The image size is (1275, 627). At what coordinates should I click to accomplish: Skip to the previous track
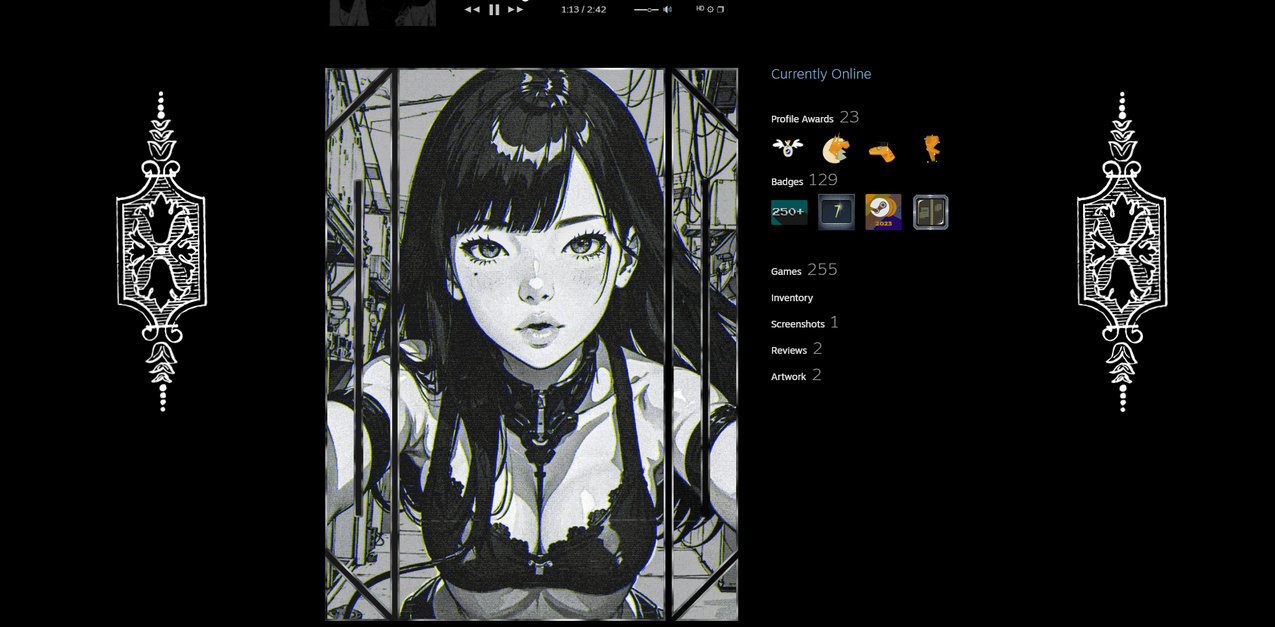[472, 9]
